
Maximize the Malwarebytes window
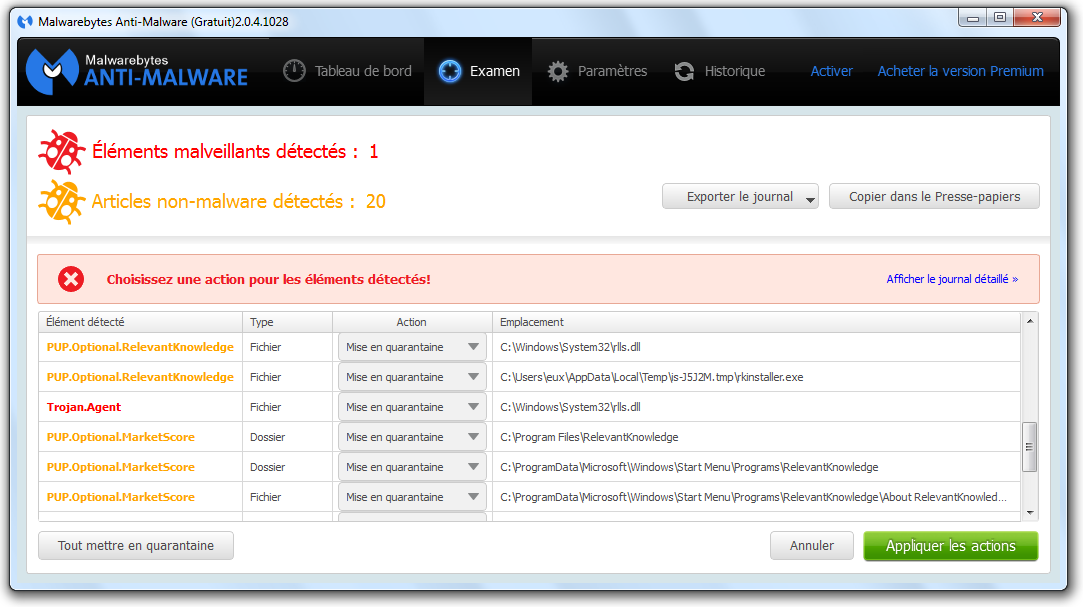pos(999,17)
